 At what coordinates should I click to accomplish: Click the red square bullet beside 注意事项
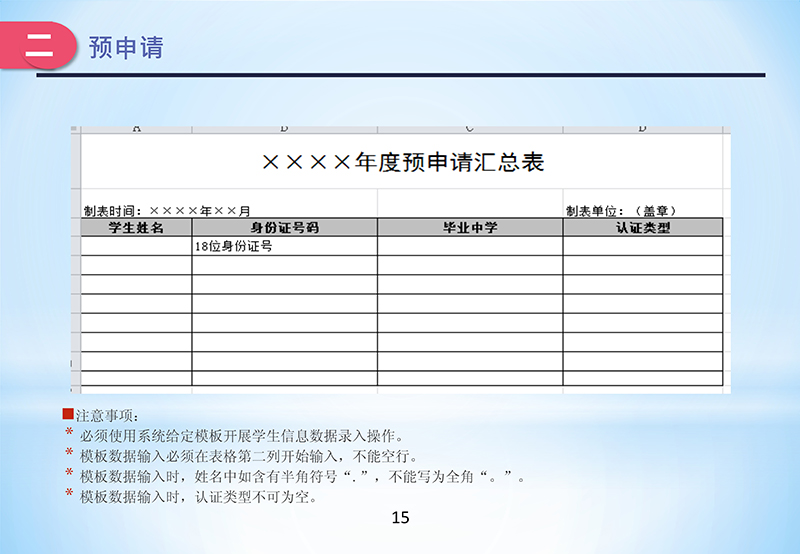point(68,414)
